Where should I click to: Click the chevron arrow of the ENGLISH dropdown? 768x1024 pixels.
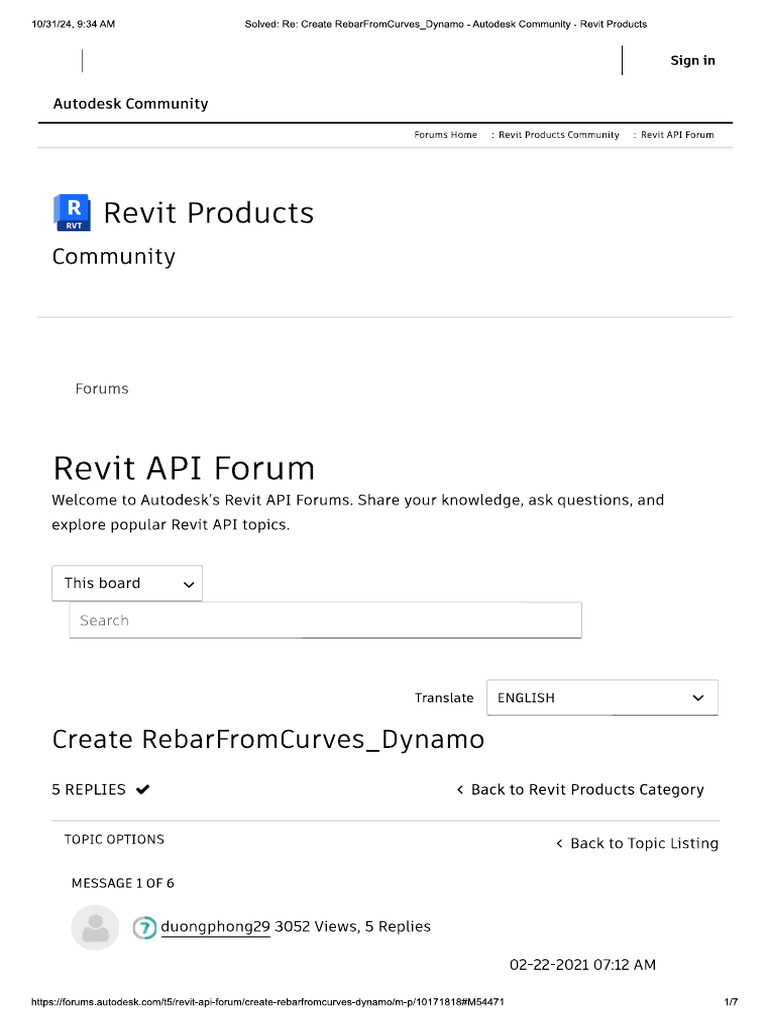pyautogui.click(x=698, y=697)
